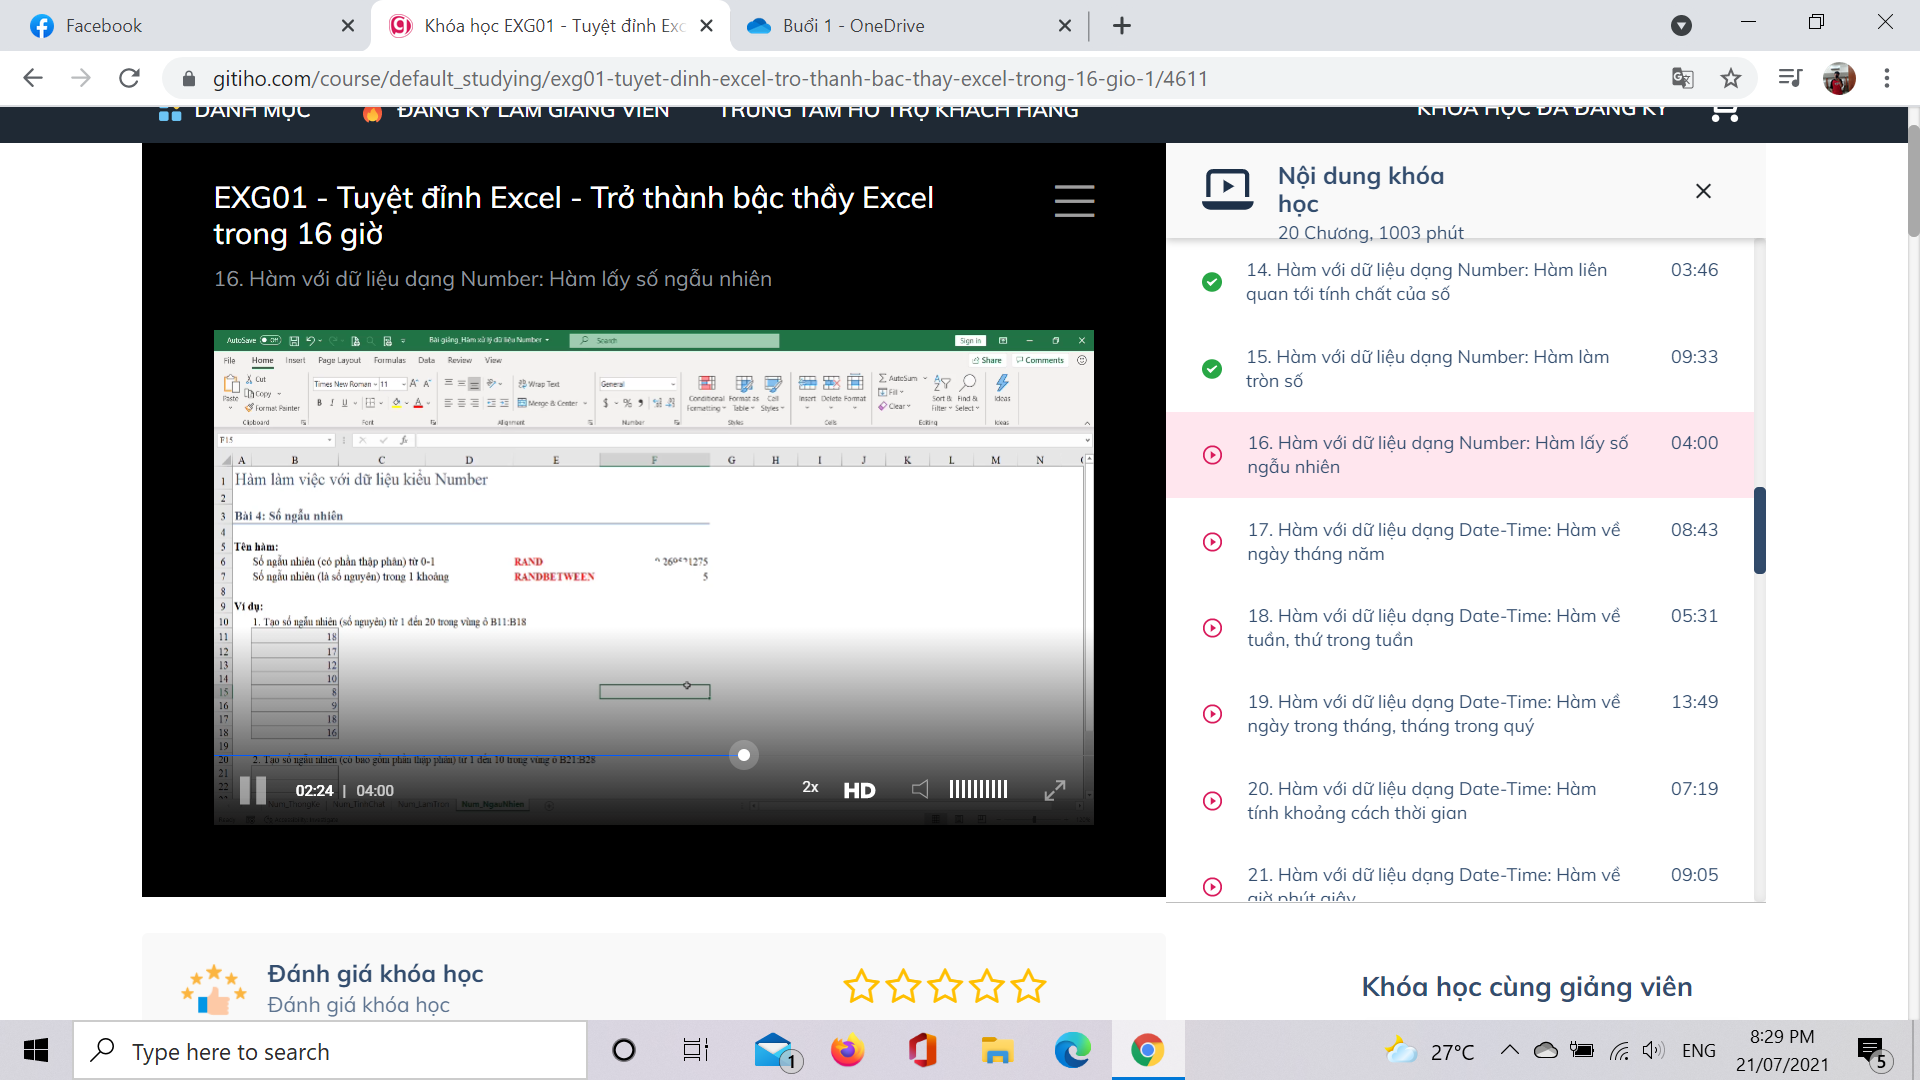This screenshot has width=1920, height=1080.
Task: Open the hamburger menu beside course title
Action: pyautogui.click(x=1074, y=200)
